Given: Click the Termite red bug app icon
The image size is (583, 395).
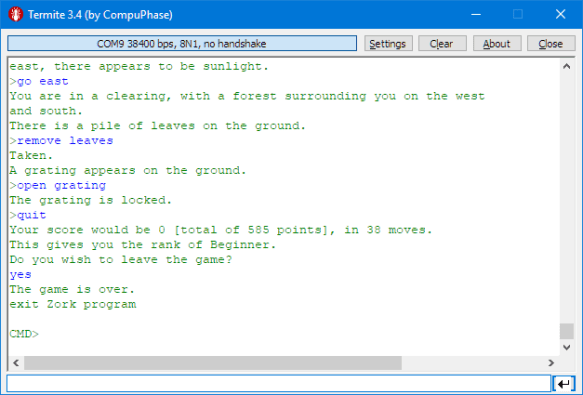Looking at the screenshot, I should click(x=16, y=15).
